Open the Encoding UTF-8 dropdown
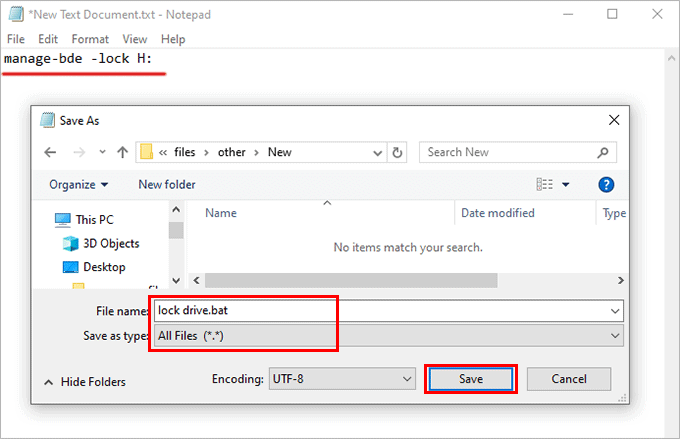 (342, 379)
